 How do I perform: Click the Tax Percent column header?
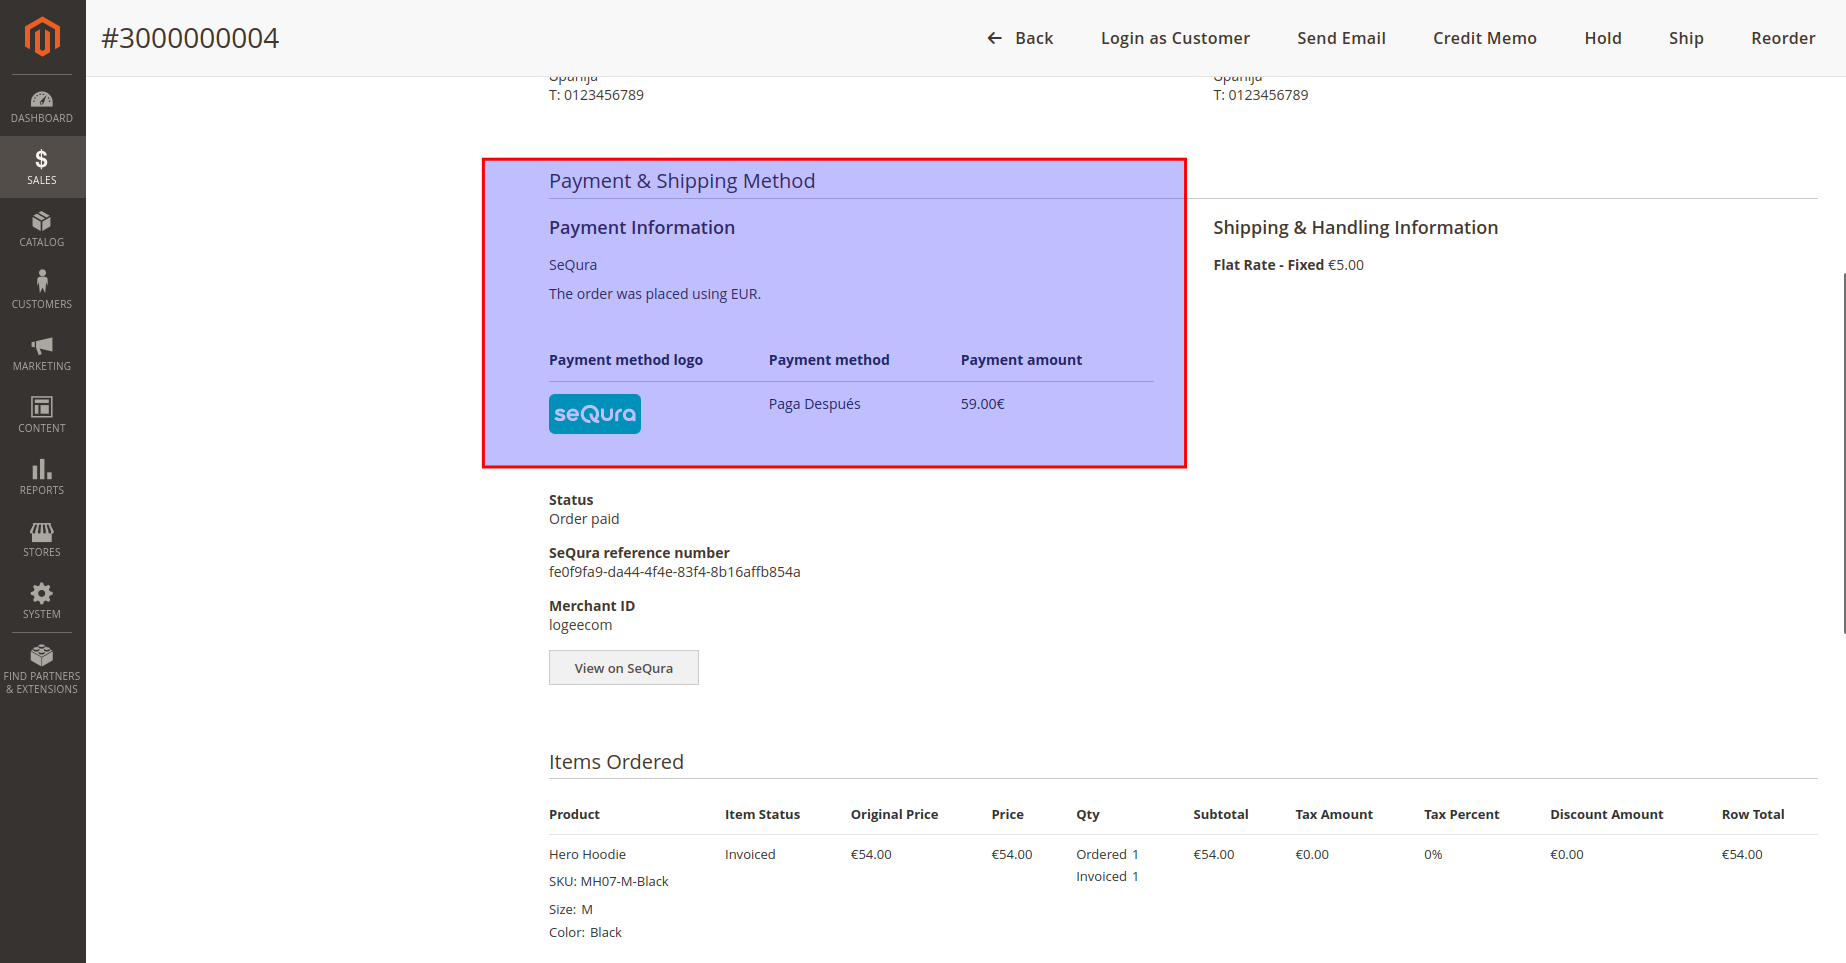coord(1462,814)
